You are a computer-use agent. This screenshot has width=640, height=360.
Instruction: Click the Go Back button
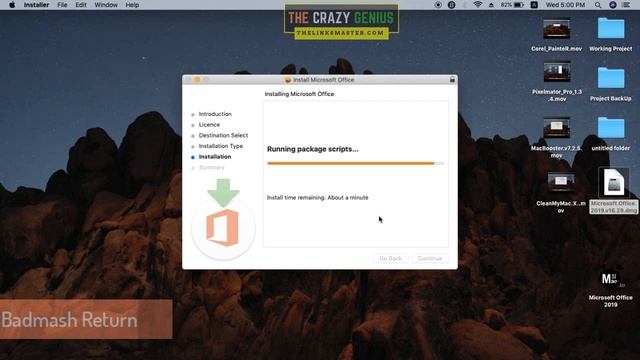(391, 258)
